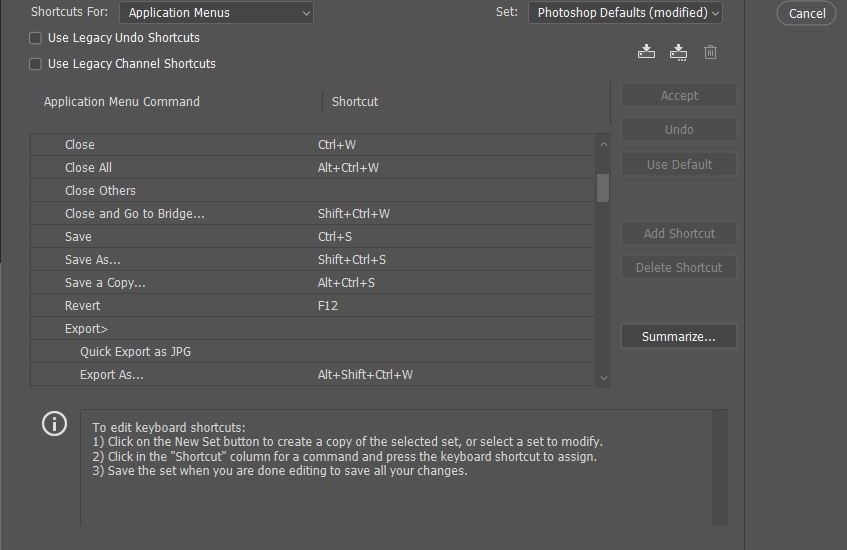Click the command list scrollbar thumb
This screenshot has width=847, height=550.
point(603,187)
